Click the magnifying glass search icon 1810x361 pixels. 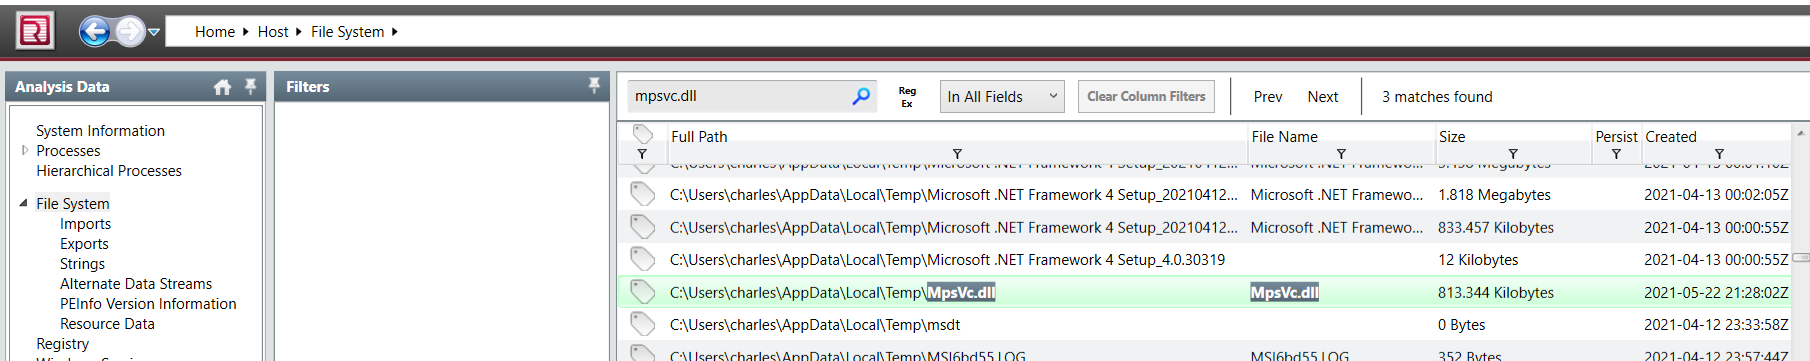[x=861, y=96]
